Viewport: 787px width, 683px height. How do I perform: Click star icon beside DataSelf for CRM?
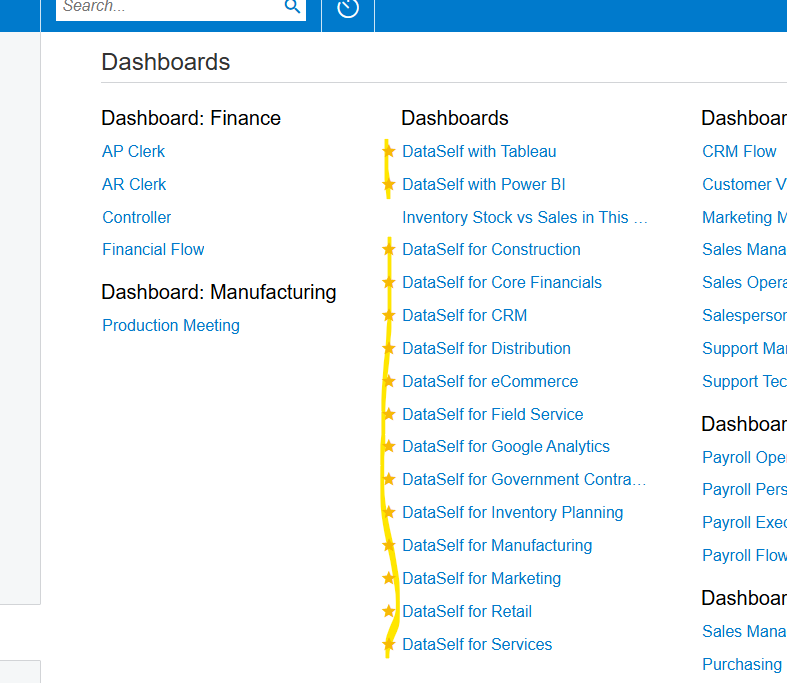[389, 315]
